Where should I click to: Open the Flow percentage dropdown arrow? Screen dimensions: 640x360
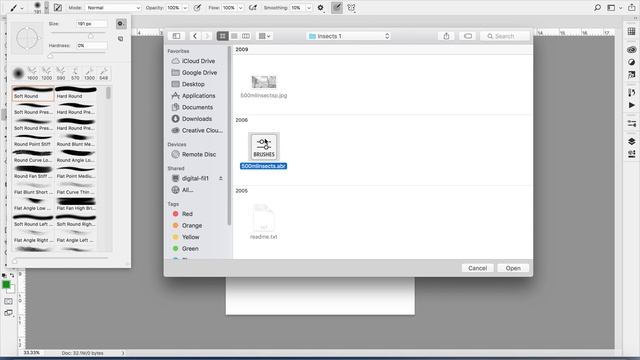pyautogui.click(x=240, y=8)
